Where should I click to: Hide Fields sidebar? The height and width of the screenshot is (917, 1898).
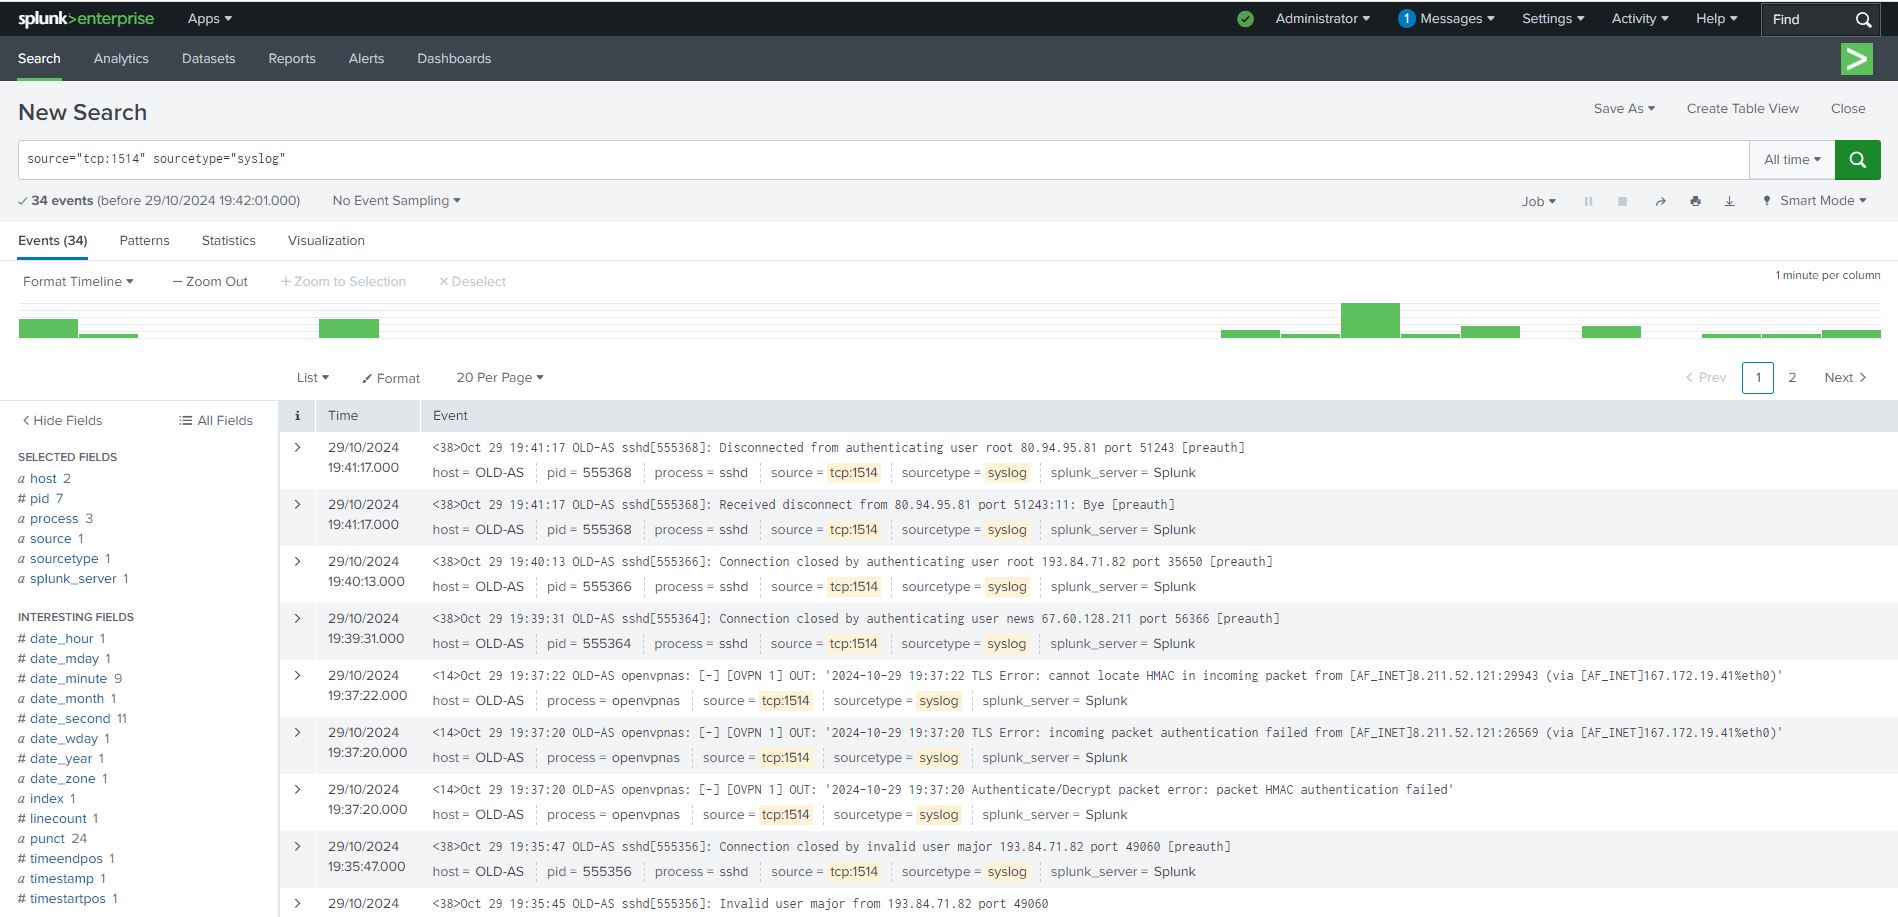pos(62,420)
